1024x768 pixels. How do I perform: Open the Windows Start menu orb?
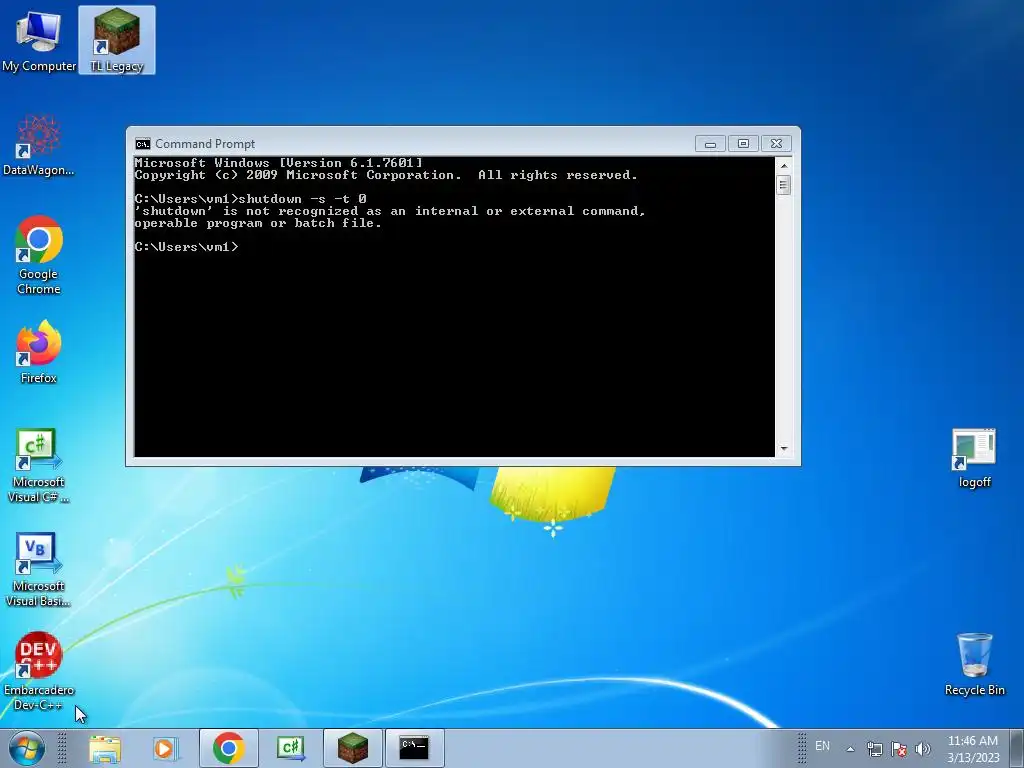[27, 748]
